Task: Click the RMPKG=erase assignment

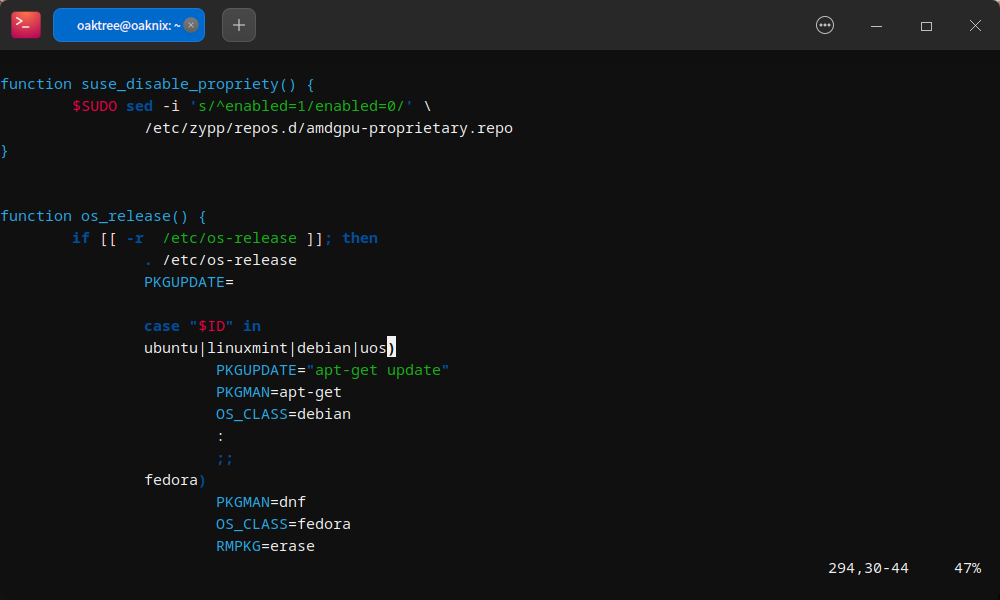Action: pos(265,546)
